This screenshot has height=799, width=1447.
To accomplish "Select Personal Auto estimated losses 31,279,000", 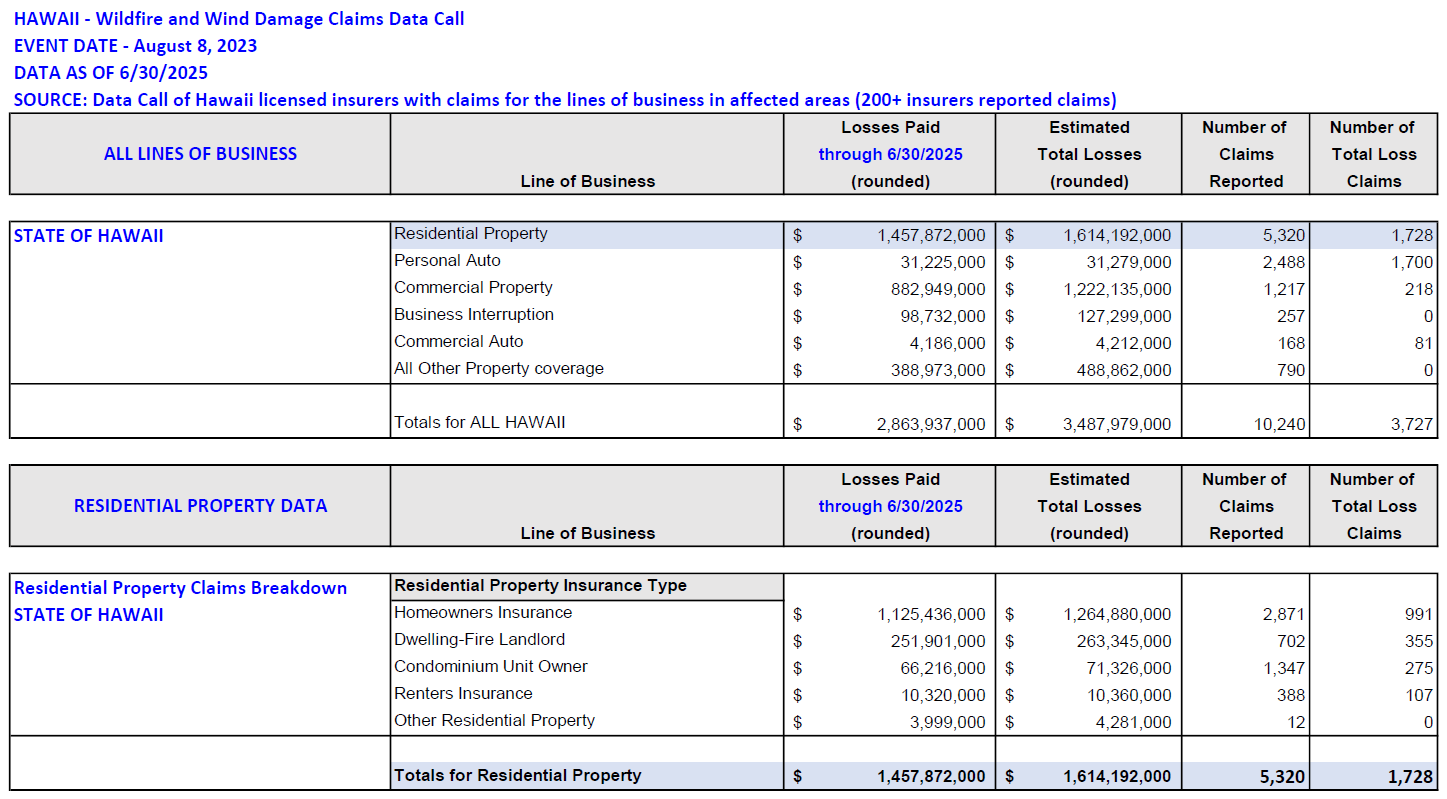I will tap(1129, 263).
